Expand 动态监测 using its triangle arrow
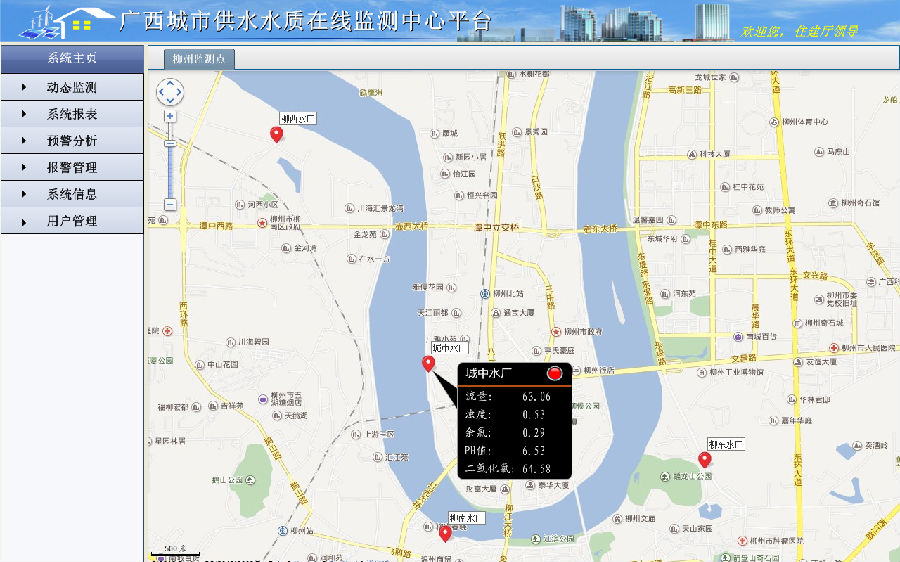The width and height of the screenshot is (900, 562). point(23,88)
